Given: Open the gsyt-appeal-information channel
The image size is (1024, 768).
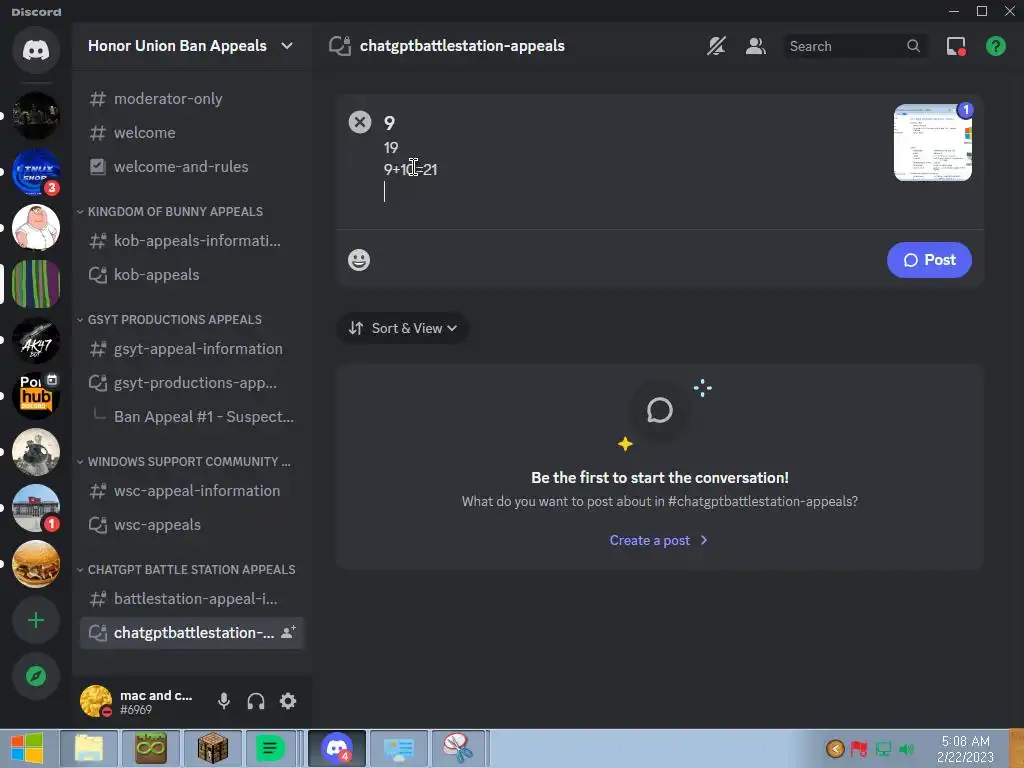Looking at the screenshot, I should click(x=192, y=349).
